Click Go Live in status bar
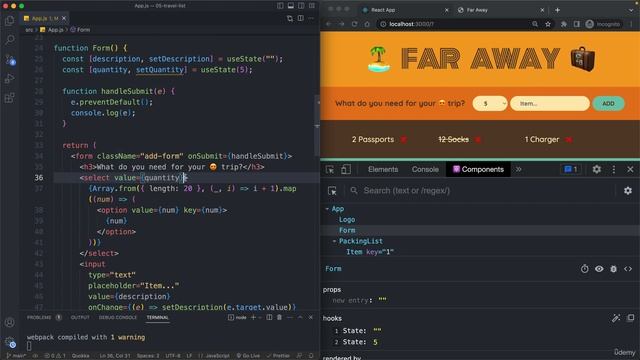The width and height of the screenshot is (640, 360). pos(248,356)
